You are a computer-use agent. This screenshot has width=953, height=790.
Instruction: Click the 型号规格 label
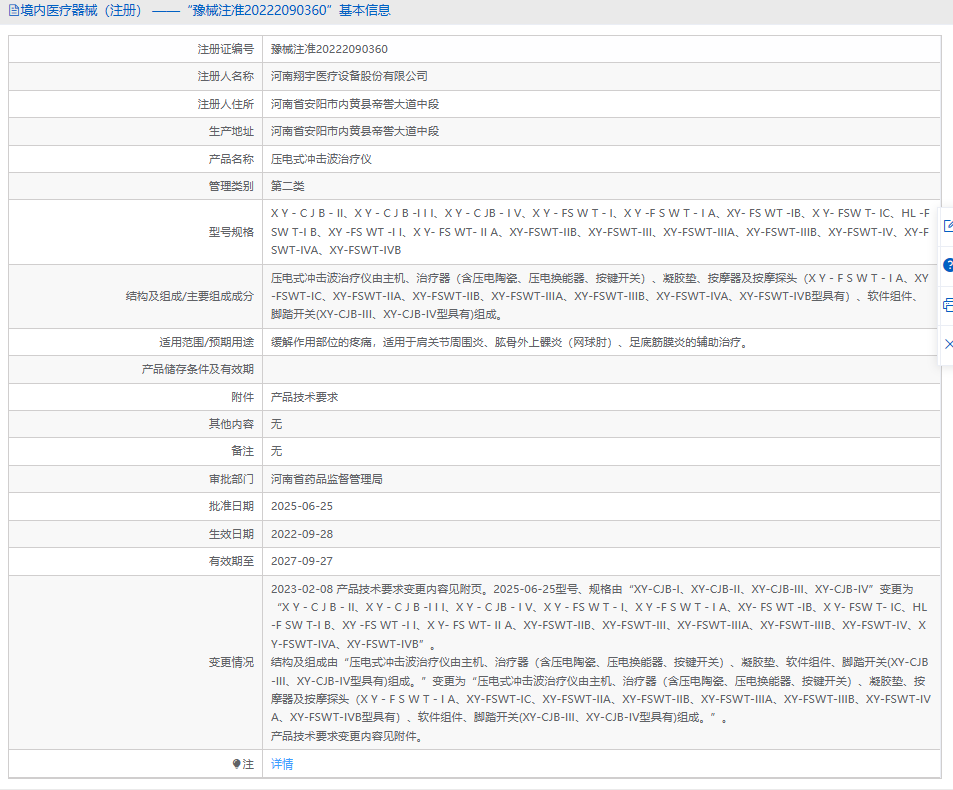(231, 232)
